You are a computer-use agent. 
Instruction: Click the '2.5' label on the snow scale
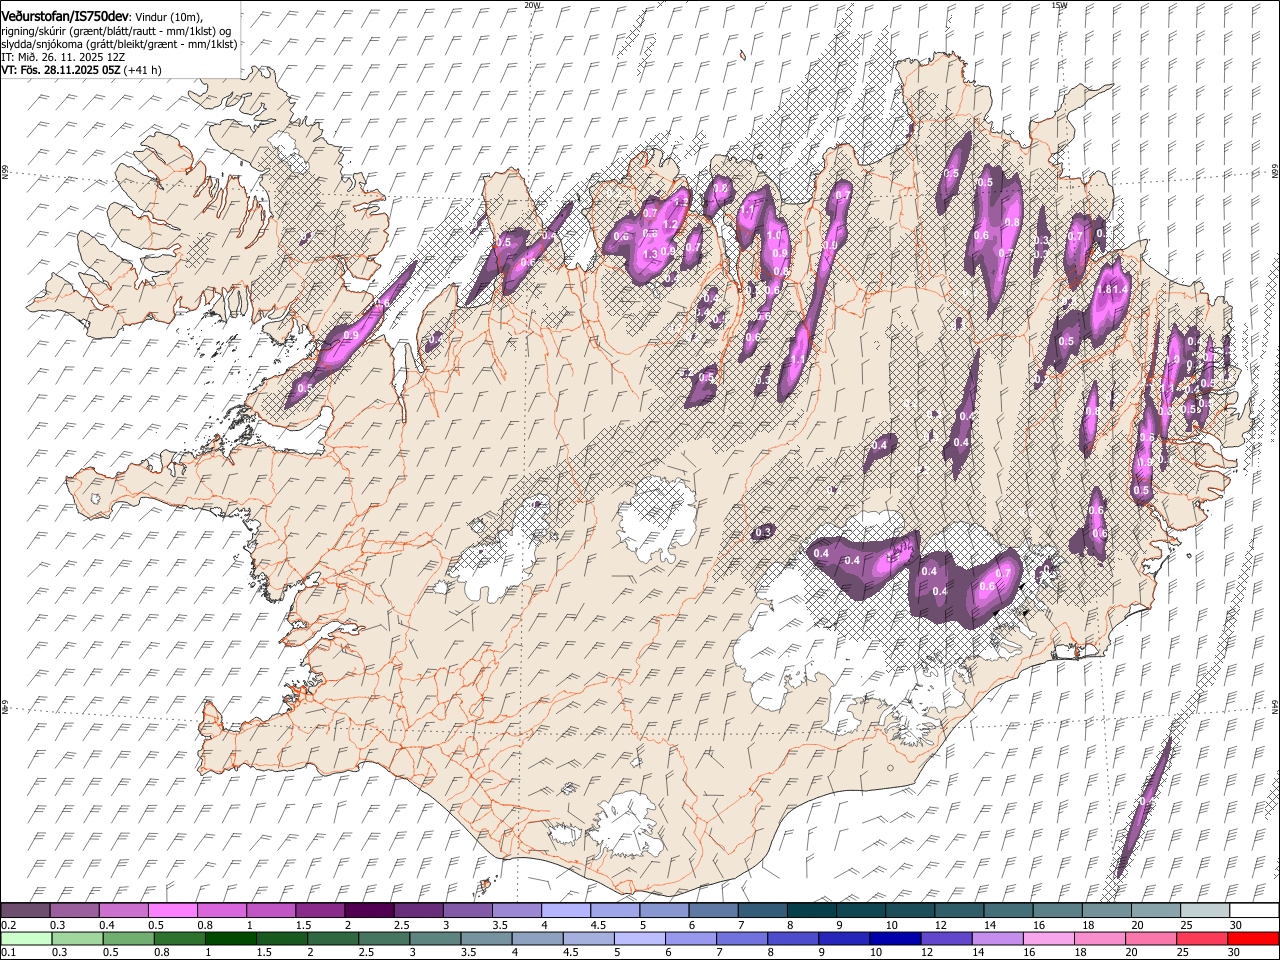pos(402,925)
